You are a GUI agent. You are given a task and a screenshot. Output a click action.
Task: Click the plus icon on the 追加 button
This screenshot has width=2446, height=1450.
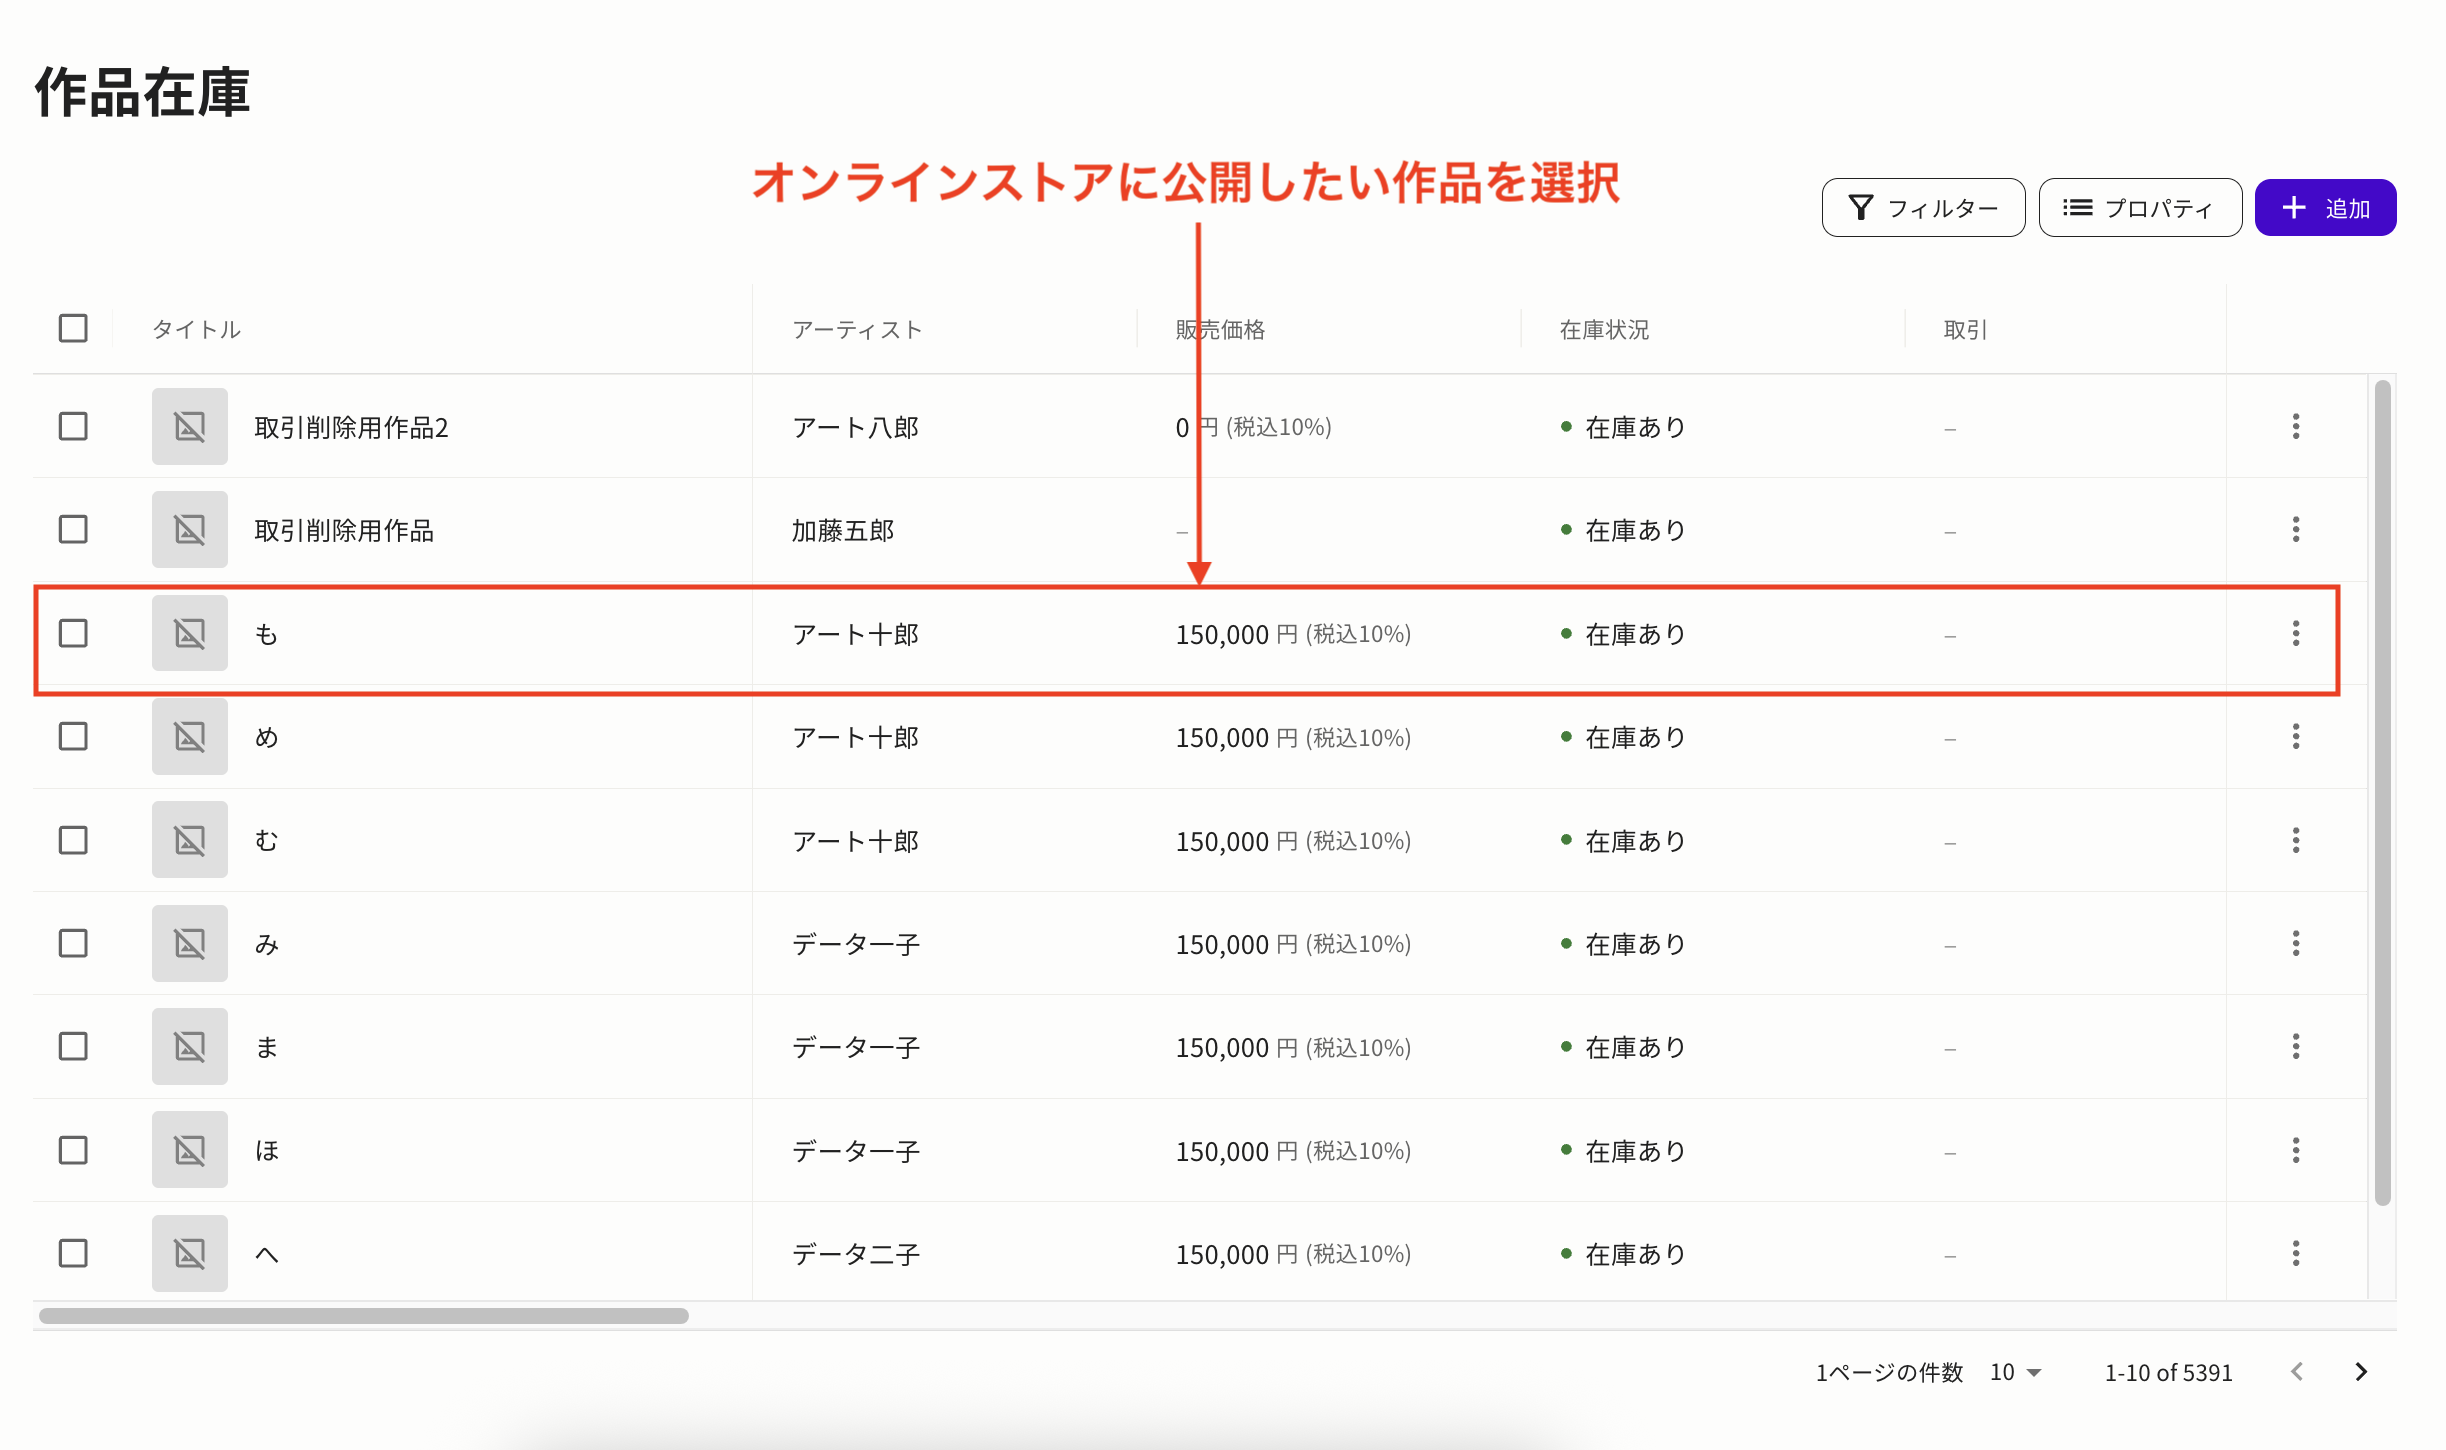coord(2293,207)
